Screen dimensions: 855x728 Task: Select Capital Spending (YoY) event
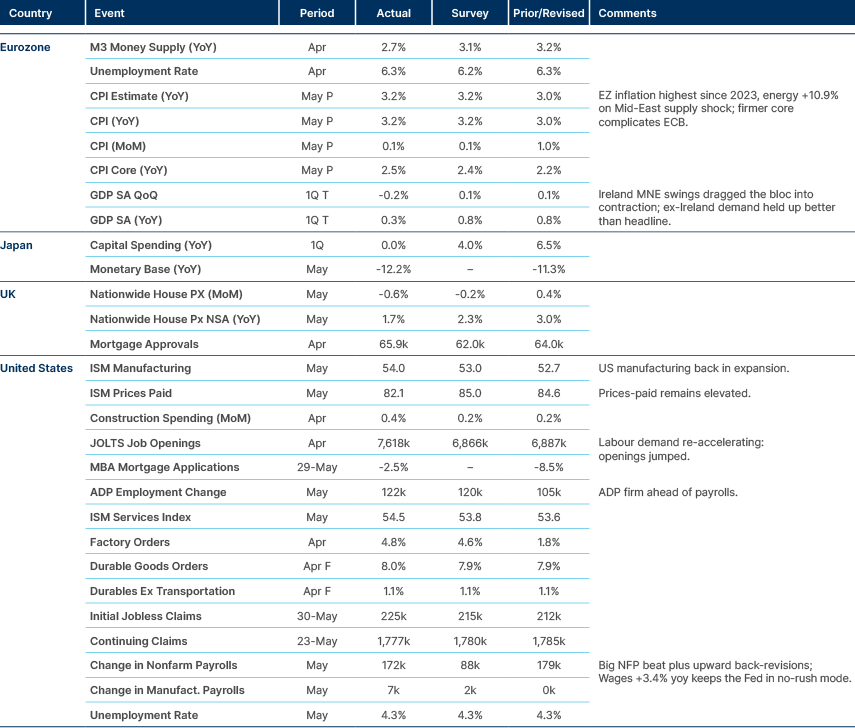pyautogui.click(x=151, y=245)
